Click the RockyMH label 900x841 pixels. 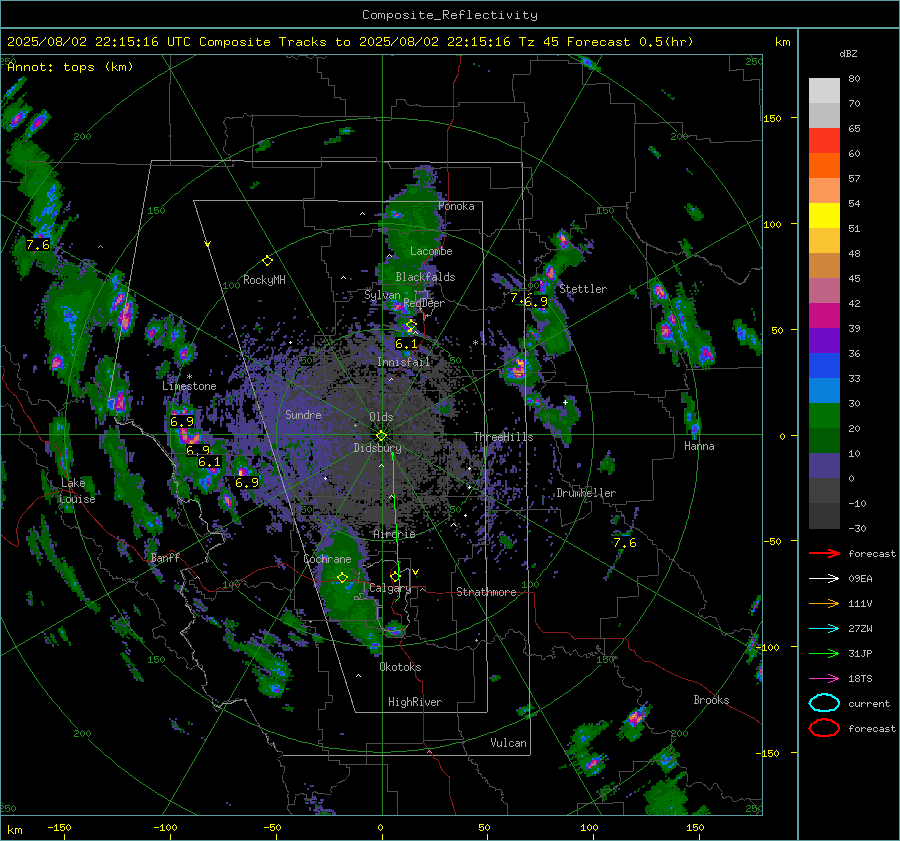pos(264,280)
